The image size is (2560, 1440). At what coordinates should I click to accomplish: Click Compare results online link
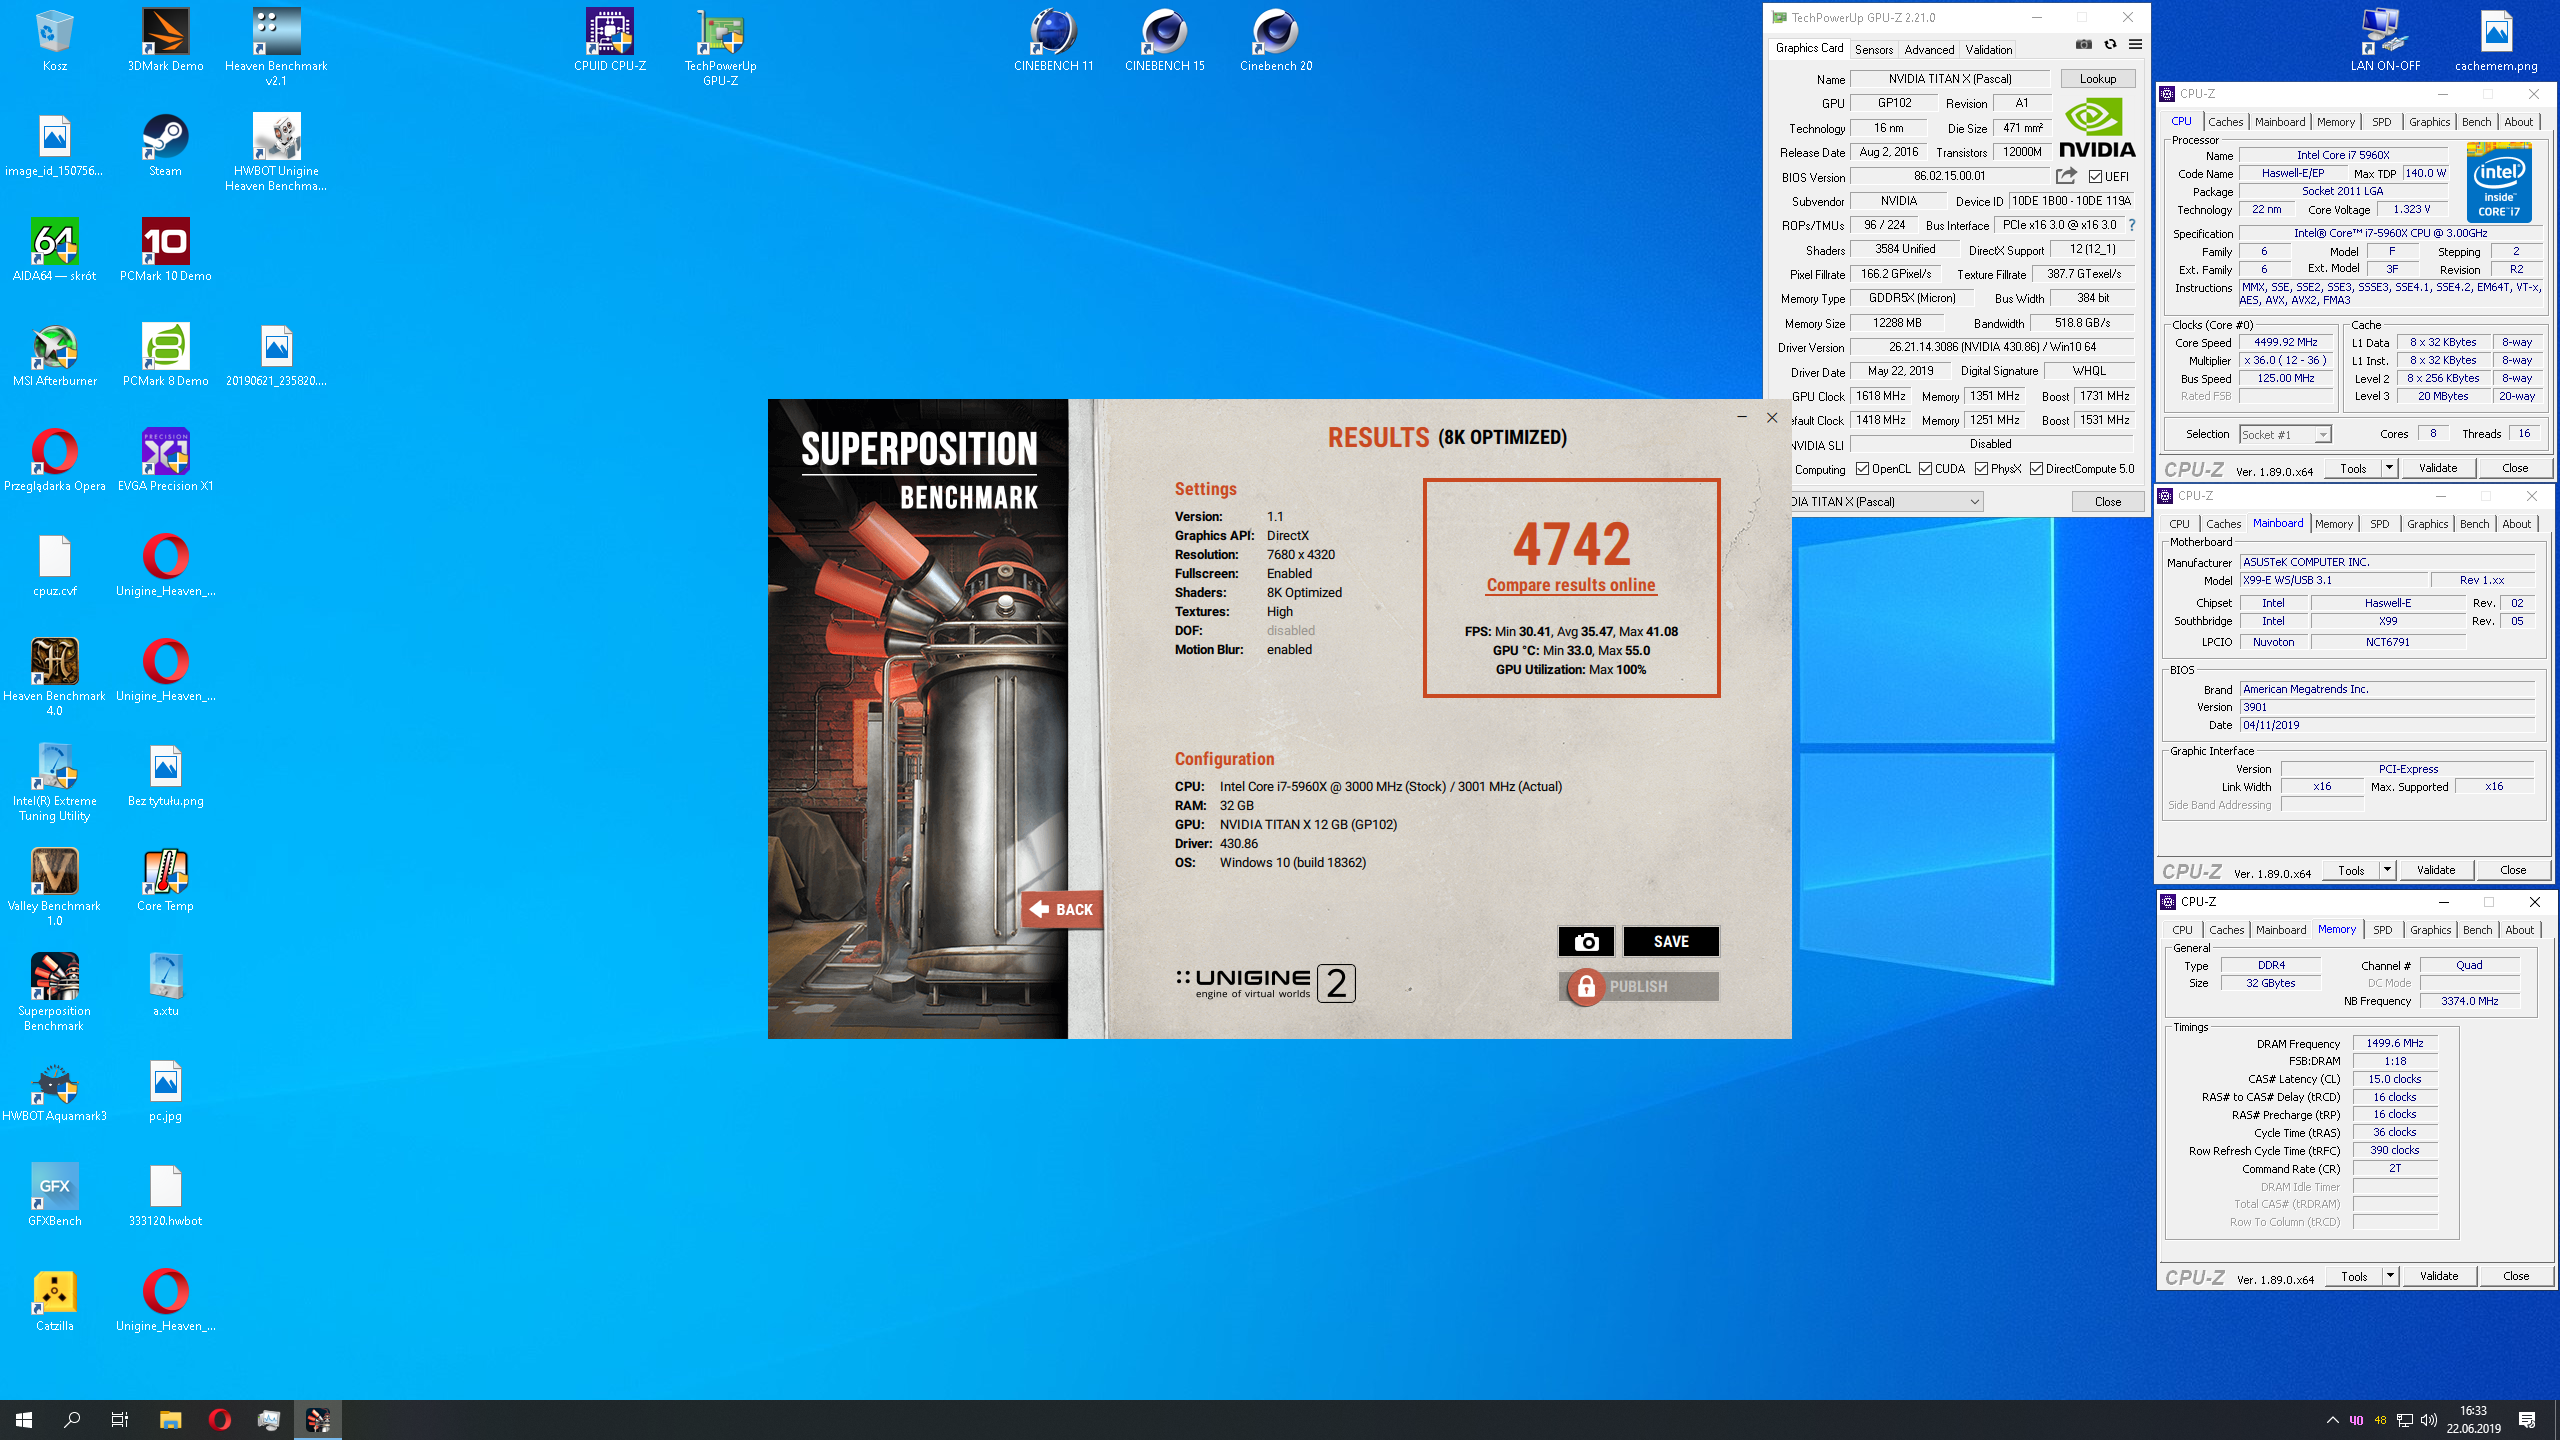point(1571,585)
